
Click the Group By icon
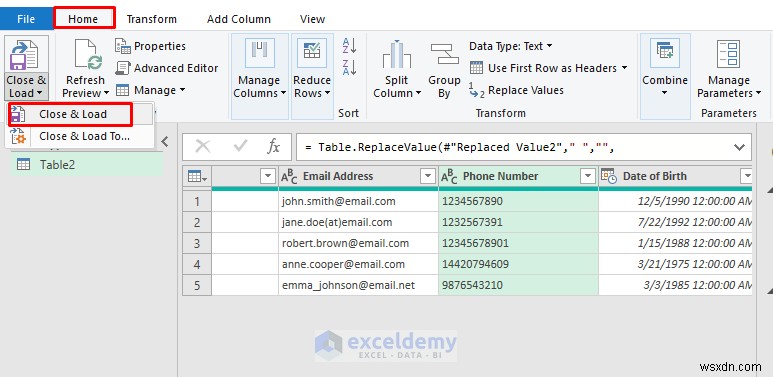point(444,54)
